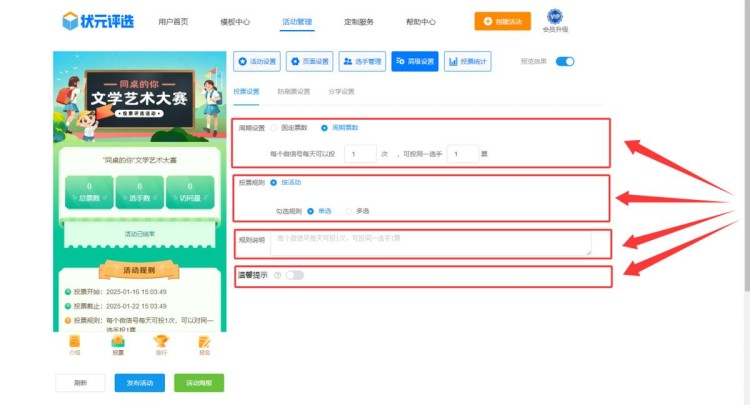Click the daily vote count input field
750x405 pixels.
359,154
